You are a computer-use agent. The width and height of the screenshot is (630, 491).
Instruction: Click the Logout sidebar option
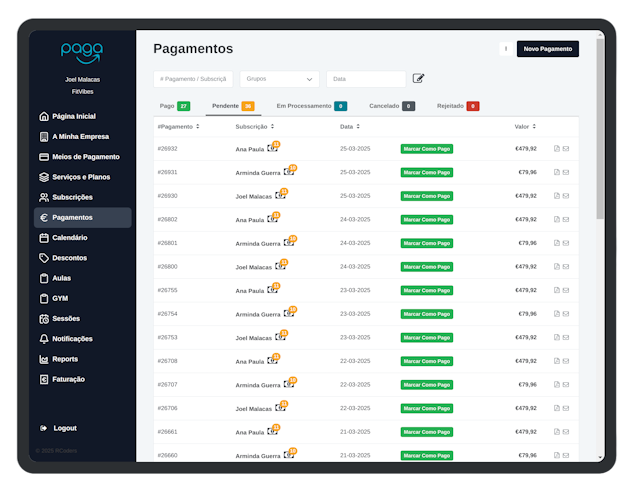[x=64, y=428]
